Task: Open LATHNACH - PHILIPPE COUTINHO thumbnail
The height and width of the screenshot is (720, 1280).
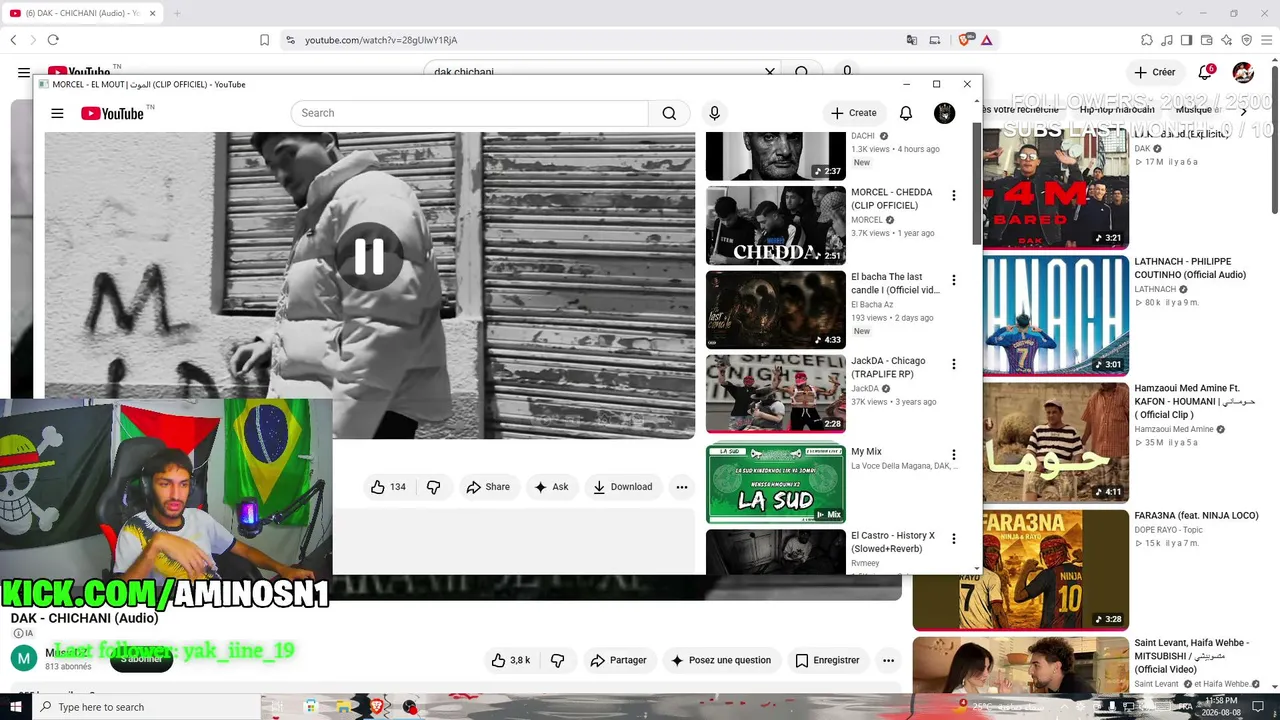Action: (x=1056, y=316)
